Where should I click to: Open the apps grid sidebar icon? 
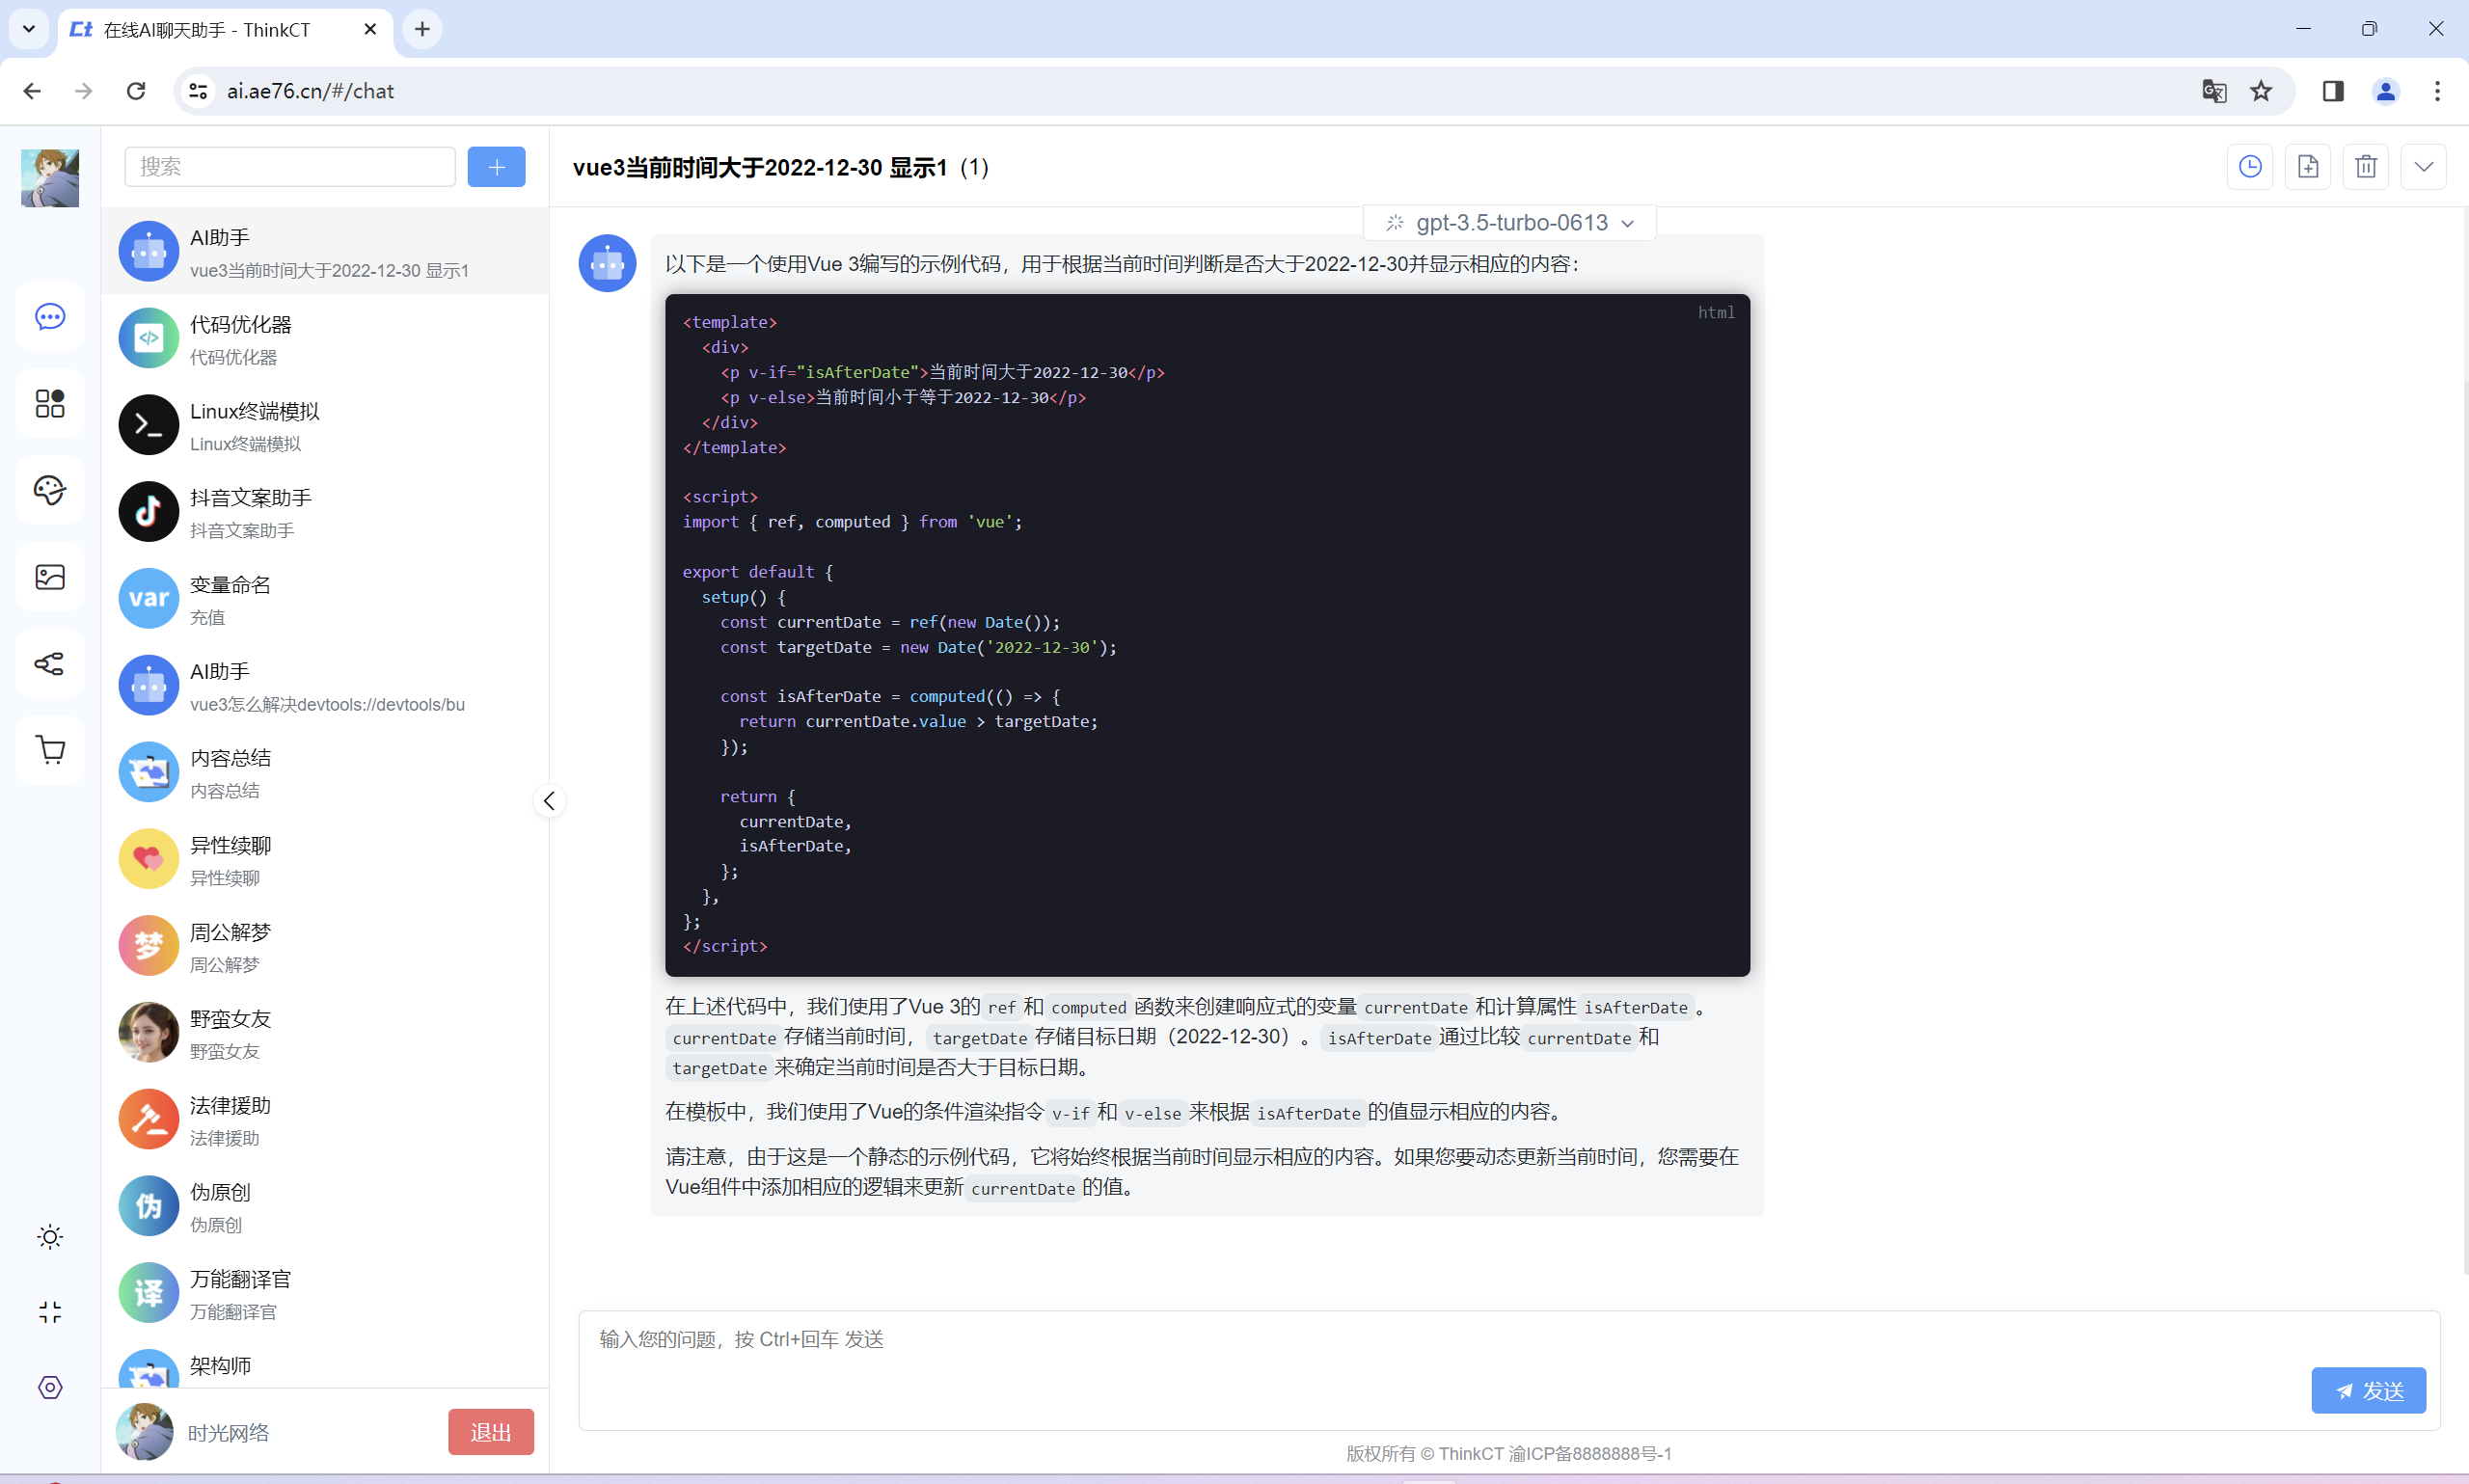50,404
